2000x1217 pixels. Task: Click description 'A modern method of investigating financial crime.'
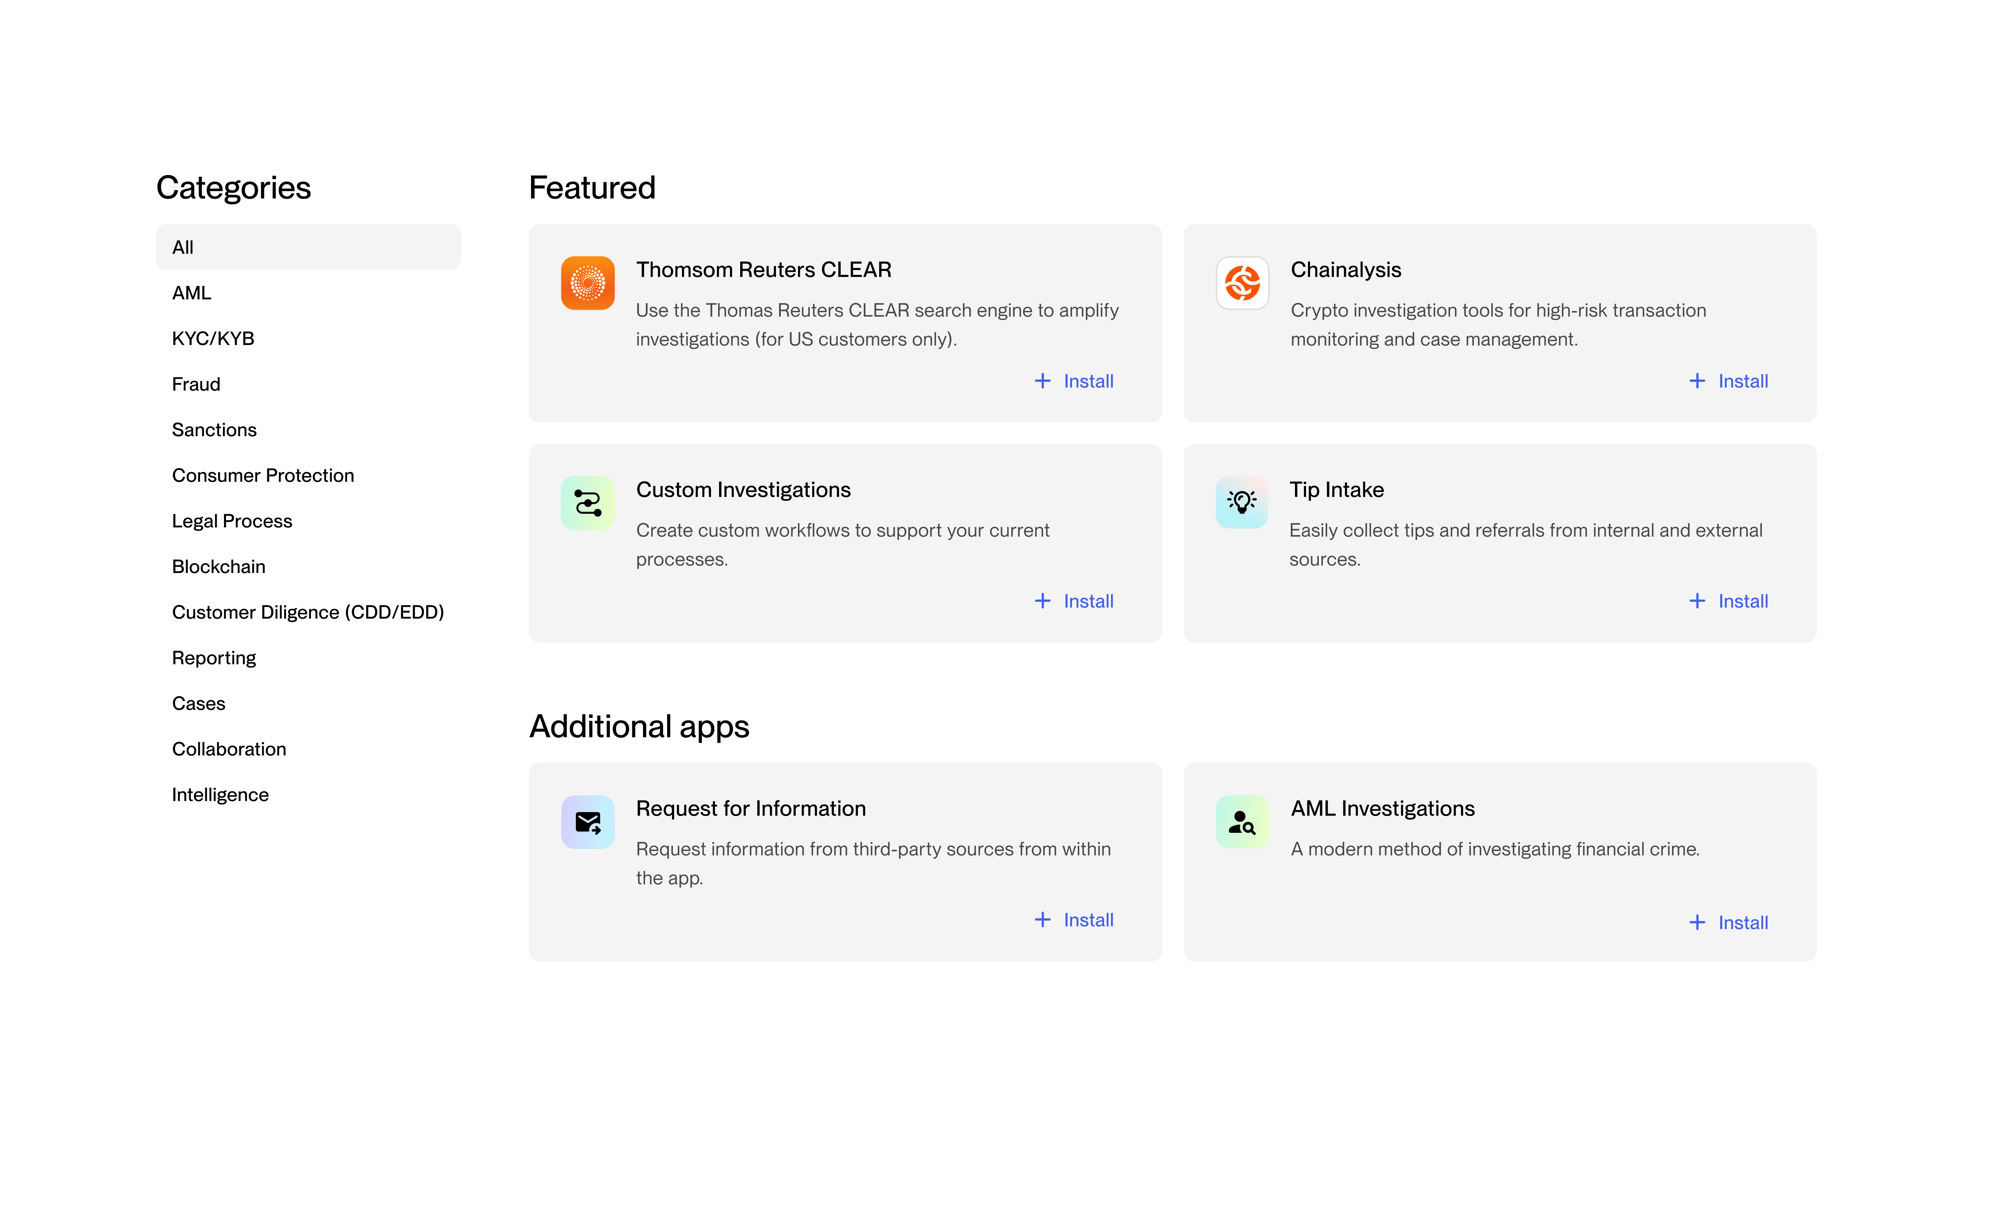[1495, 850]
